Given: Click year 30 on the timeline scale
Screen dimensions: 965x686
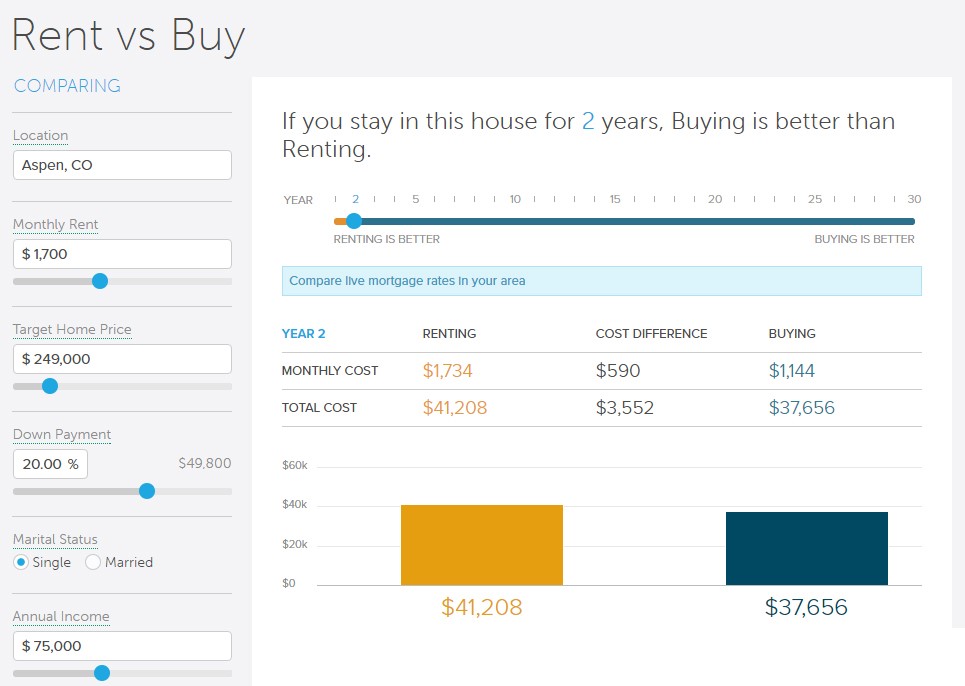Looking at the screenshot, I should pyautogui.click(x=913, y=199).
